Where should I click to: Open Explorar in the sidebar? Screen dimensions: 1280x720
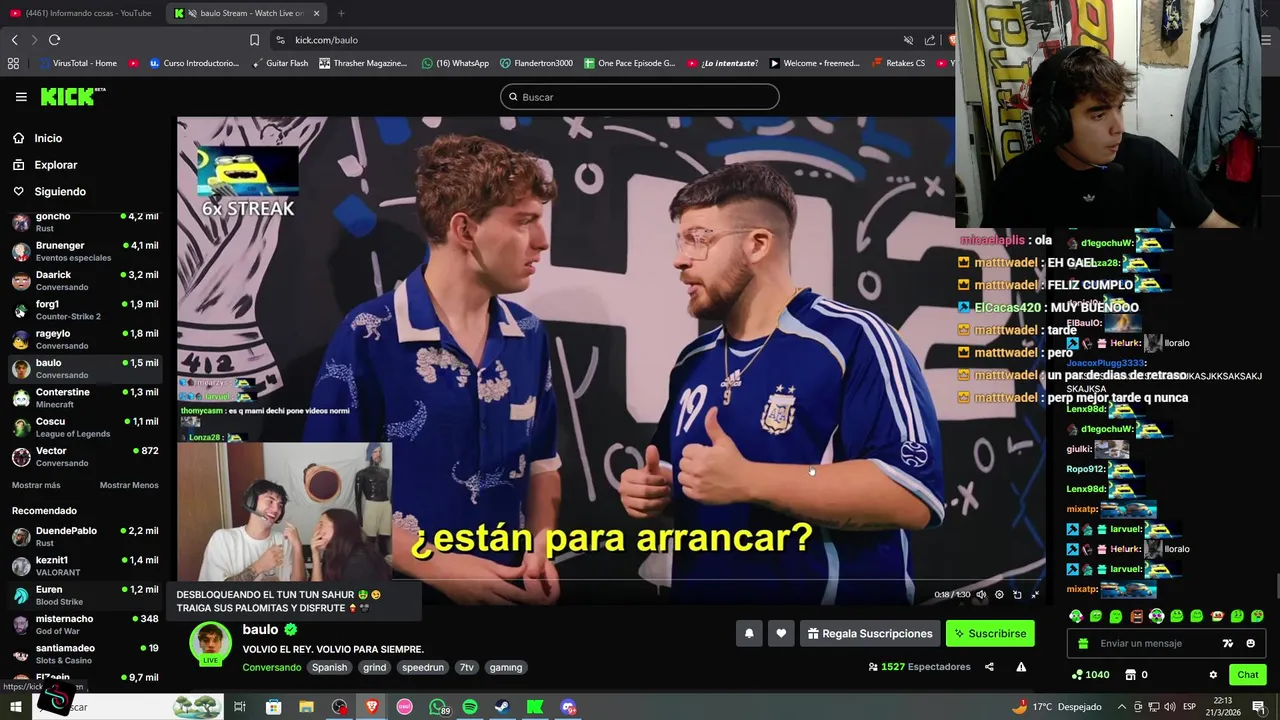[x=55, y=165]
